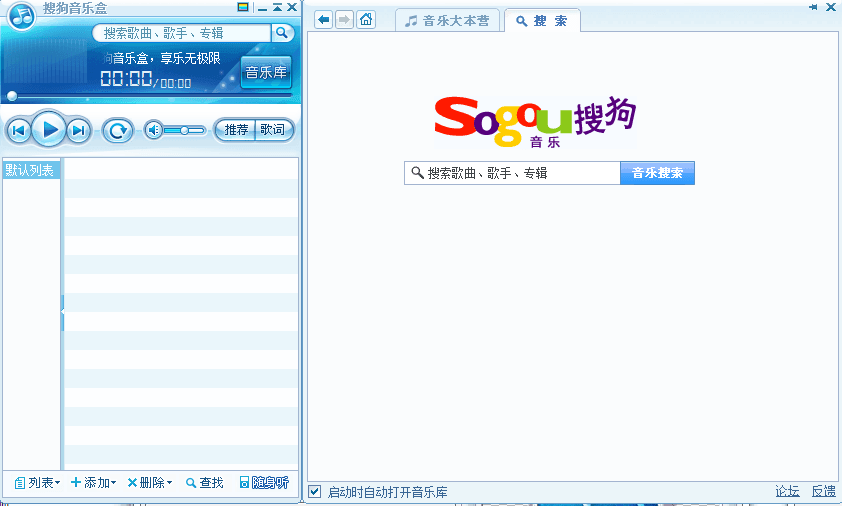Select 默认列表 in the playlist sidebar

click(x=30, y=170)
